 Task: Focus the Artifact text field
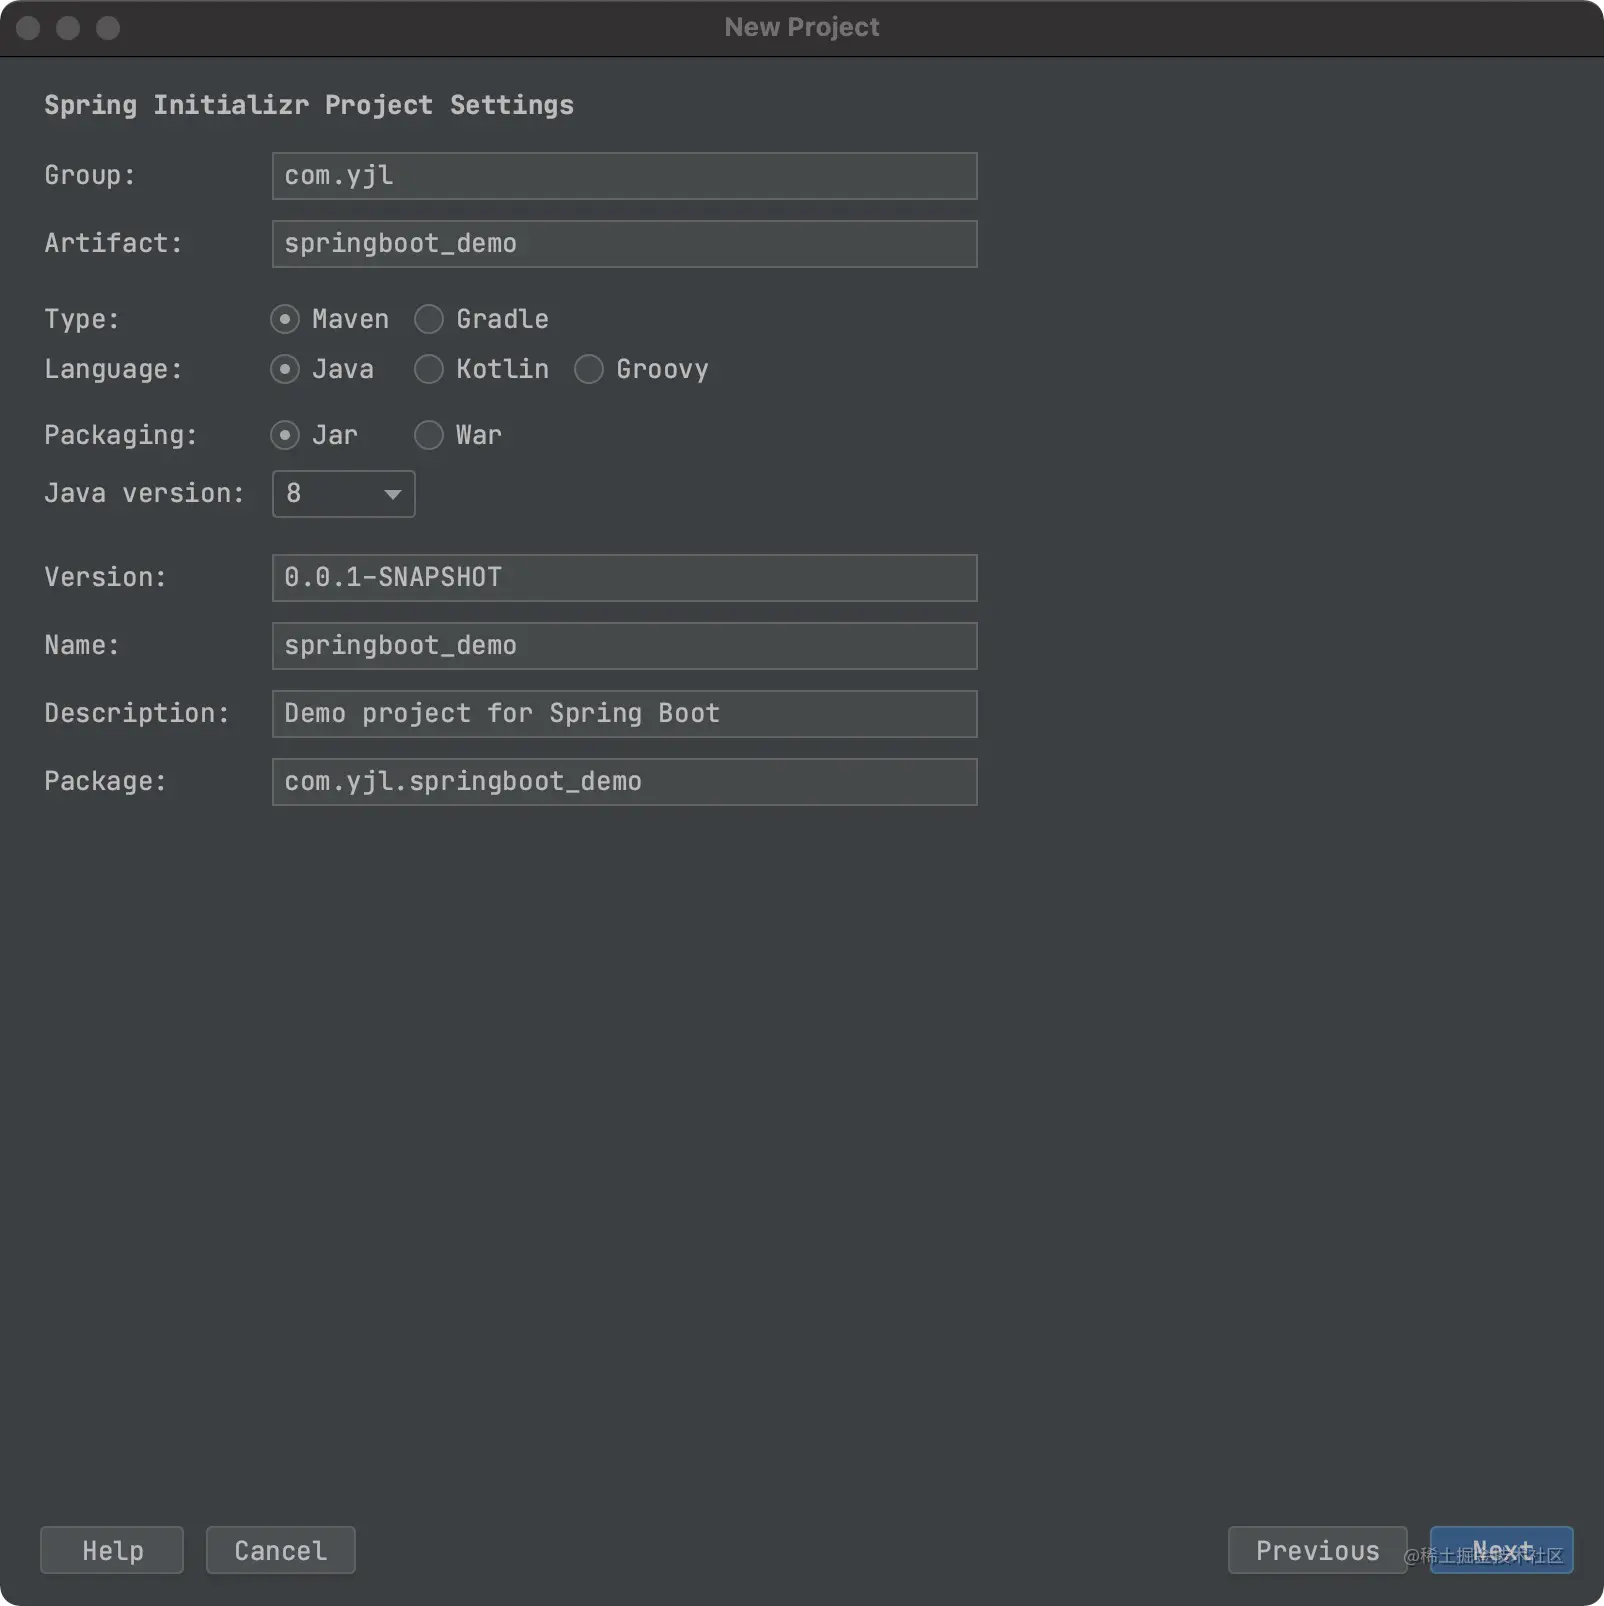(624, 244)
